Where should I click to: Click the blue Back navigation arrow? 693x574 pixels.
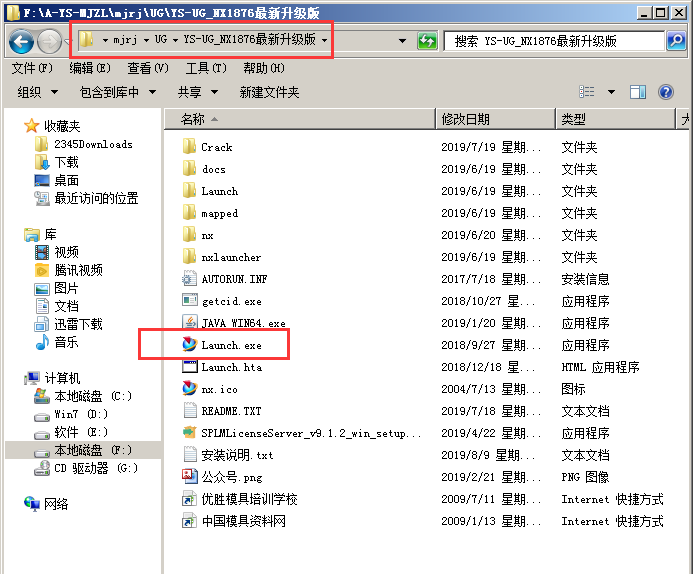pyautogui.click(x=21, y=42)
